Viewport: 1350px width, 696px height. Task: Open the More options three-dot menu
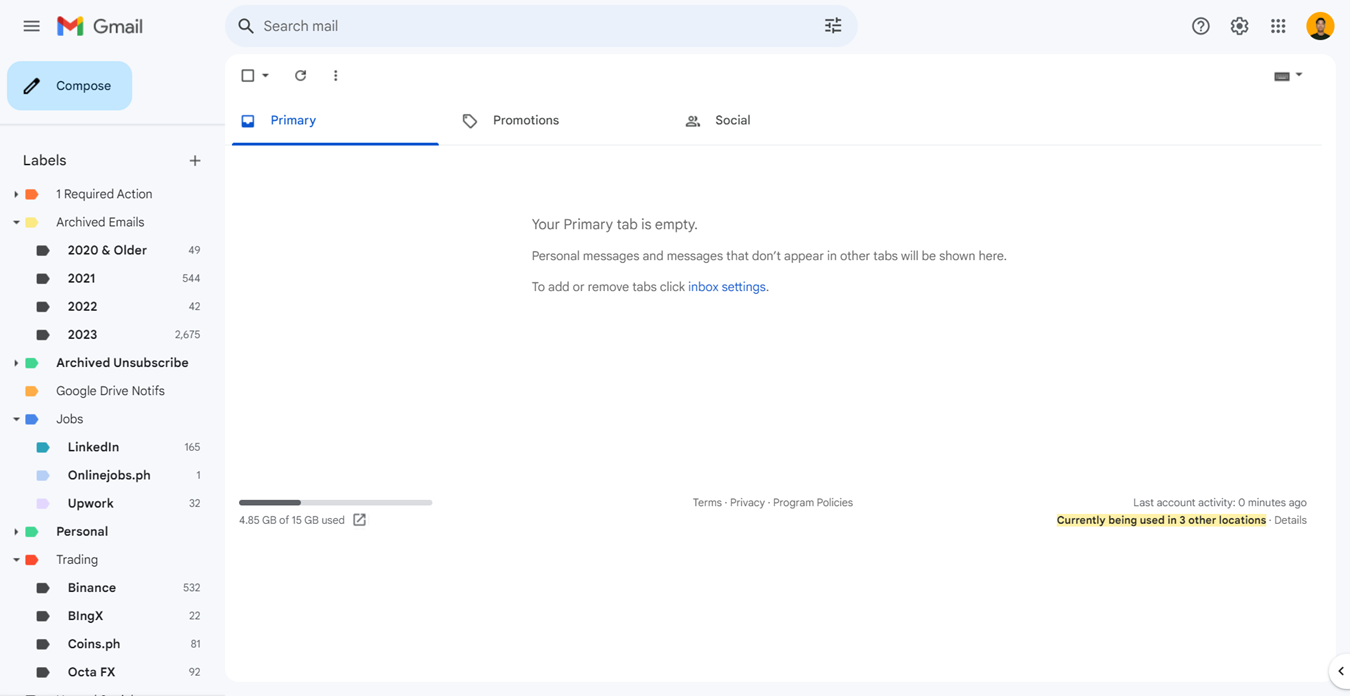336,76
